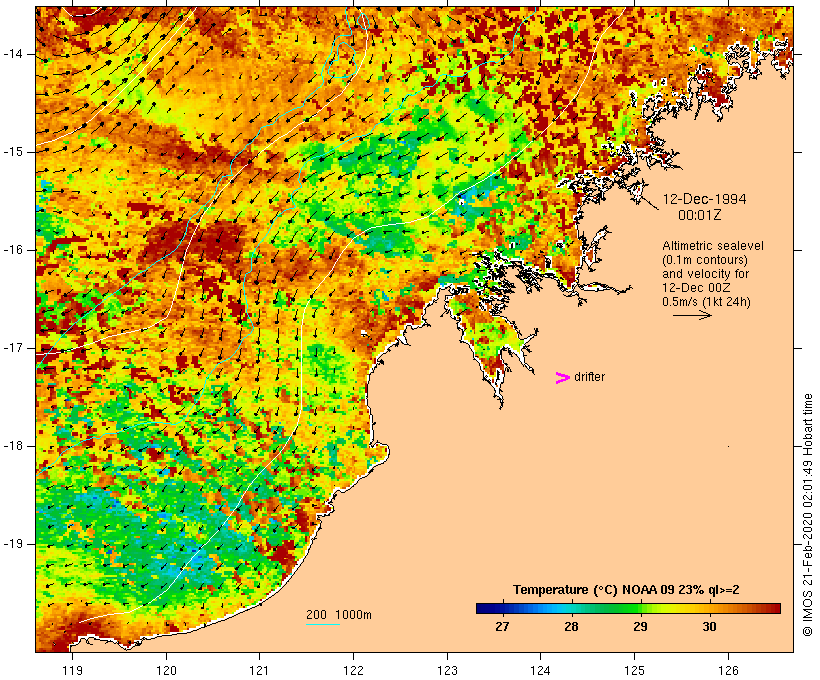Click the dark red end of the temperature colorbar
Screen dimensions: 820x680
coord(774,608)
